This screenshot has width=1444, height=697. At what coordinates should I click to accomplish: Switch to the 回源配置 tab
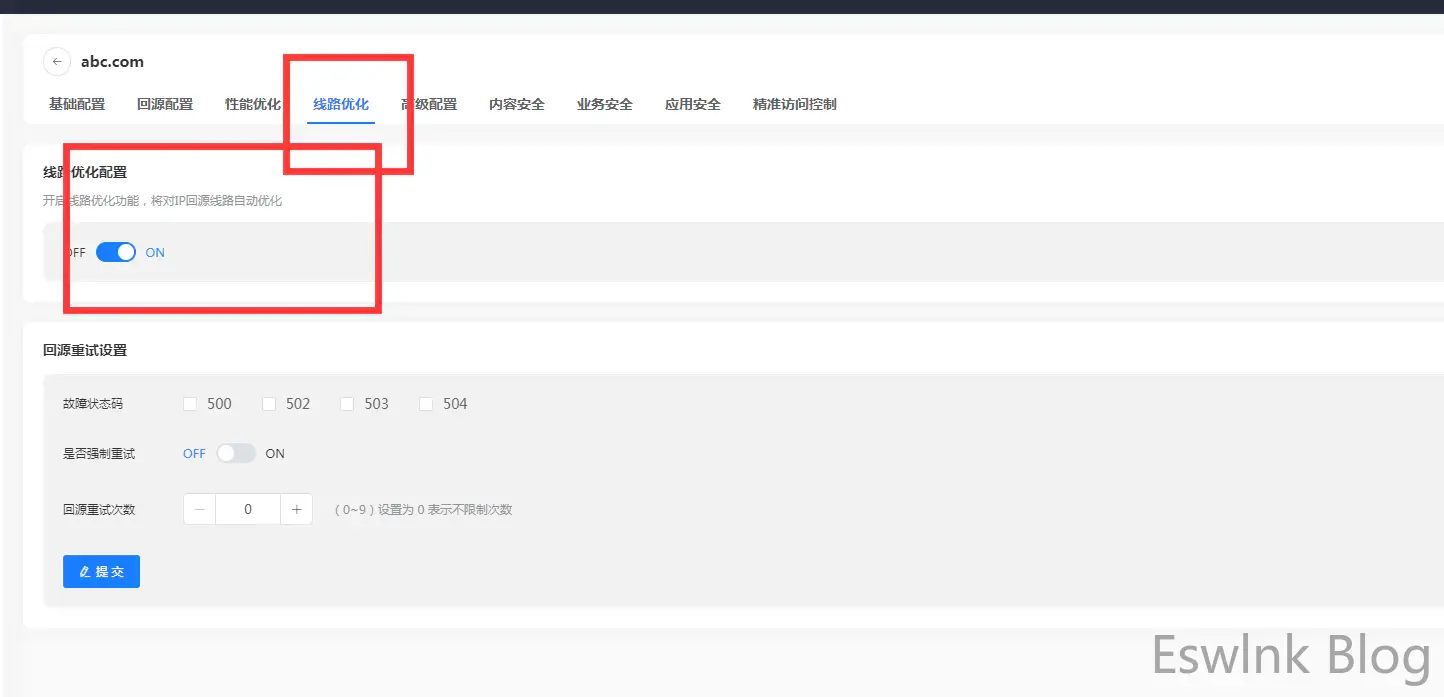tap(165, 104)
